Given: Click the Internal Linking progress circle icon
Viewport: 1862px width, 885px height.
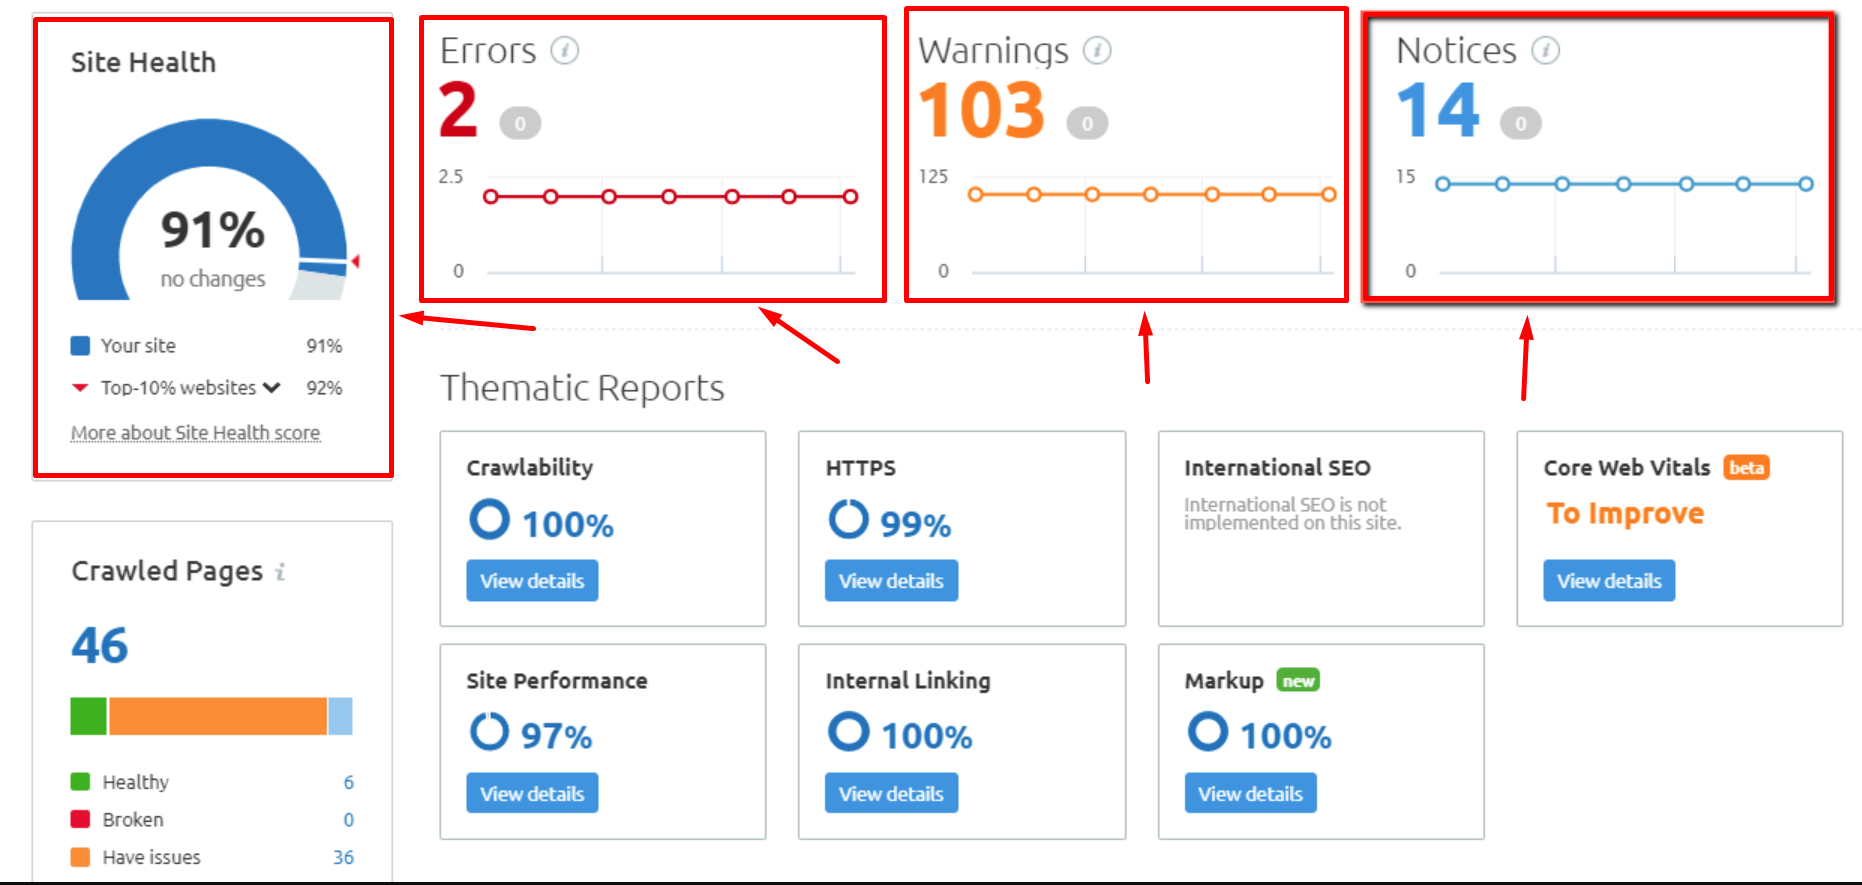Looking at the screenshot, I should 848,731.
